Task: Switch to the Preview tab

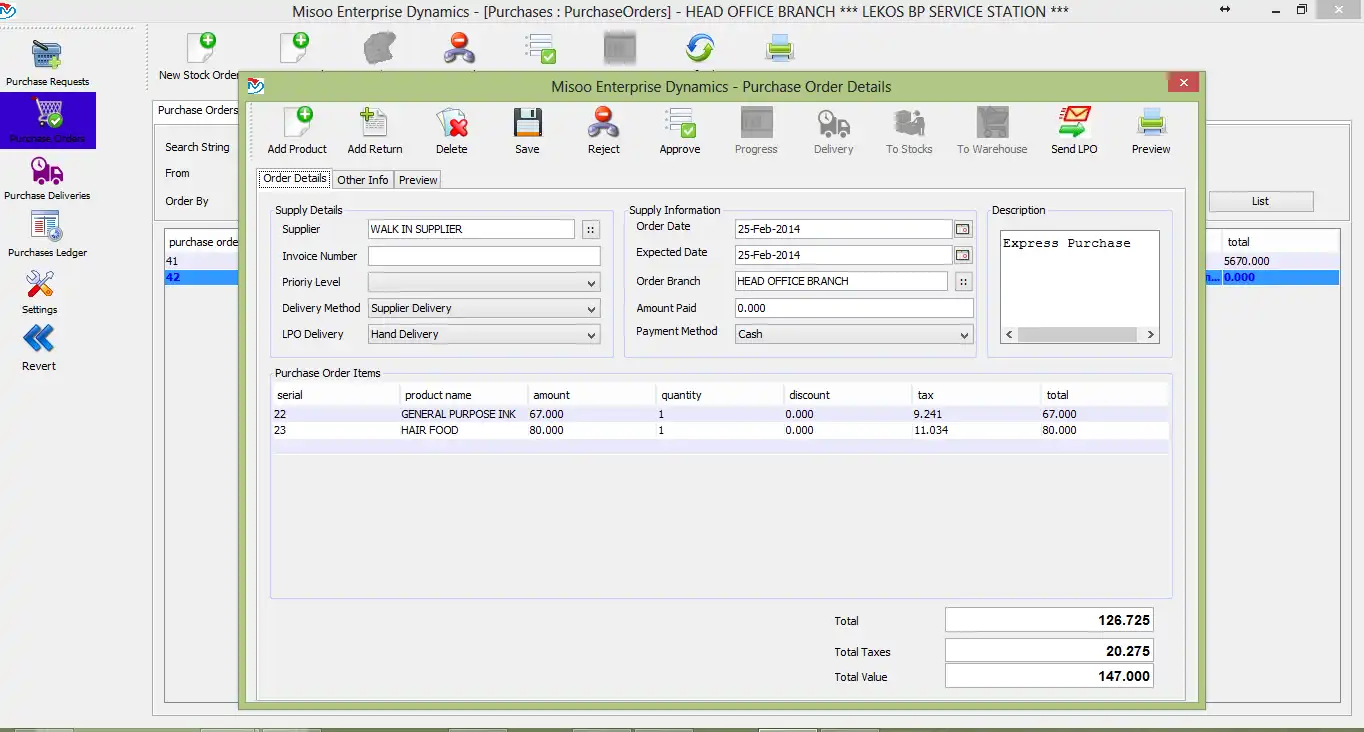Action: coord(418,180)
